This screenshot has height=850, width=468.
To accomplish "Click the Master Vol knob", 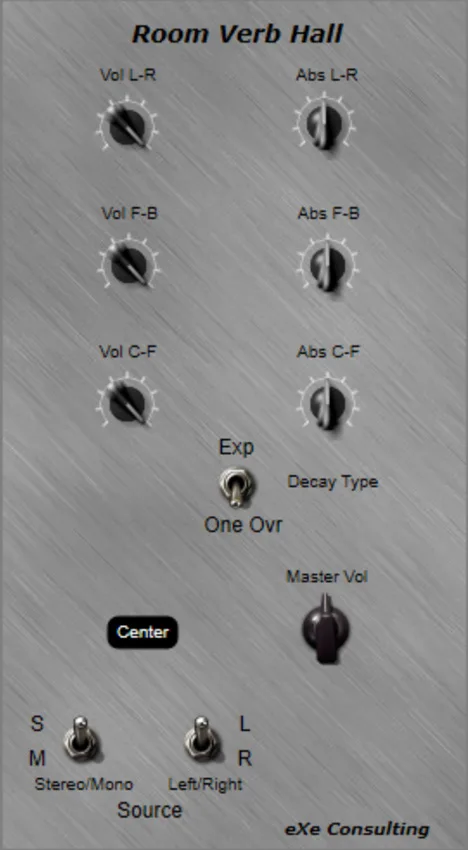I will tap(326, 628).
